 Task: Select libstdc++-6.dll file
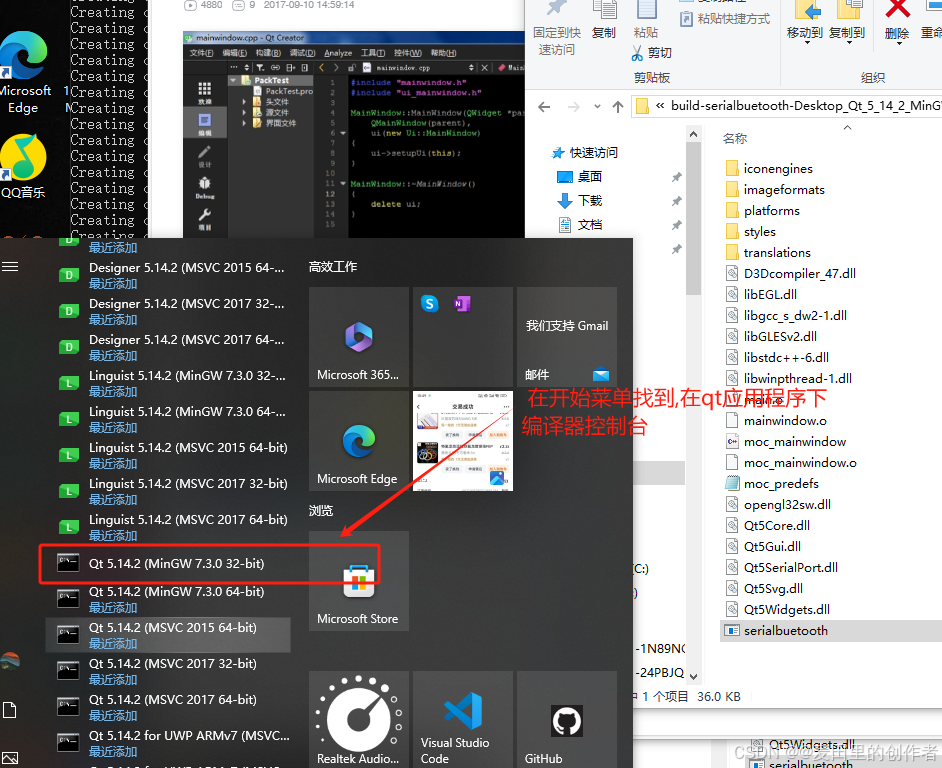778,358
